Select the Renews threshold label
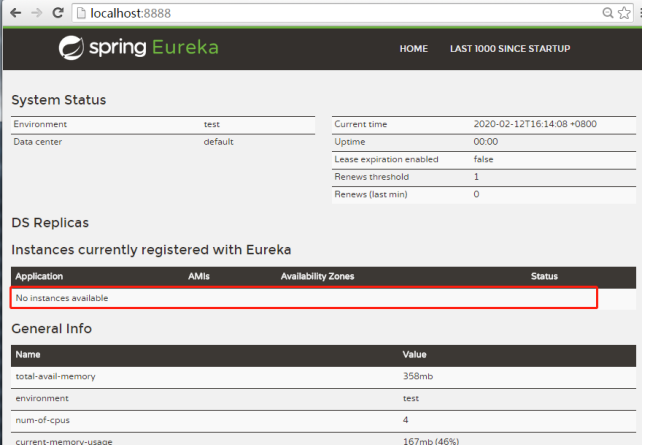The height and width of the screenshot is (445, 671). point(371,177)
